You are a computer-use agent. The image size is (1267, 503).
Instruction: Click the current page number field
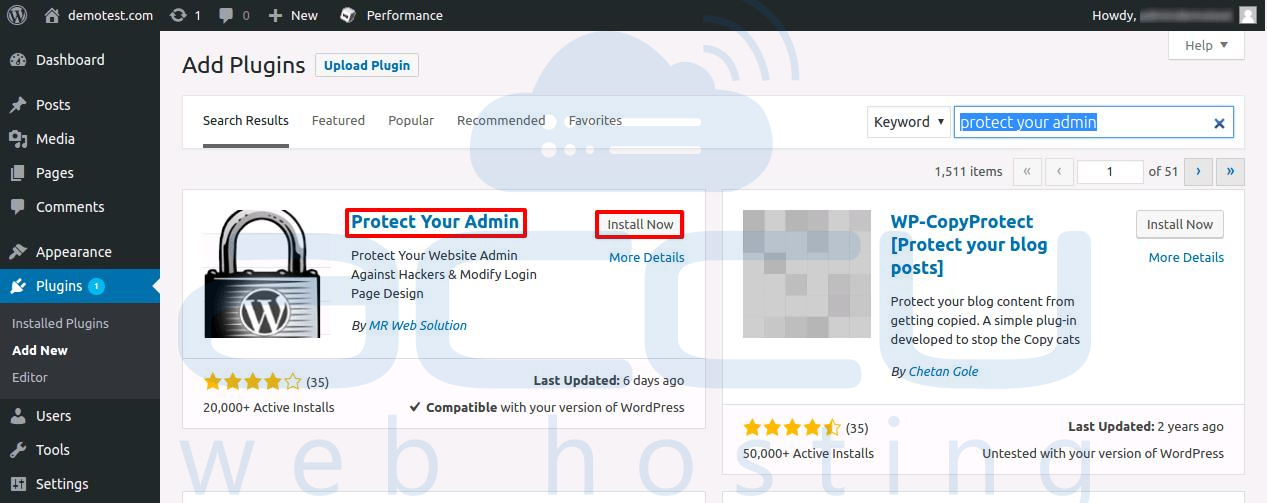pos(1110,172)
